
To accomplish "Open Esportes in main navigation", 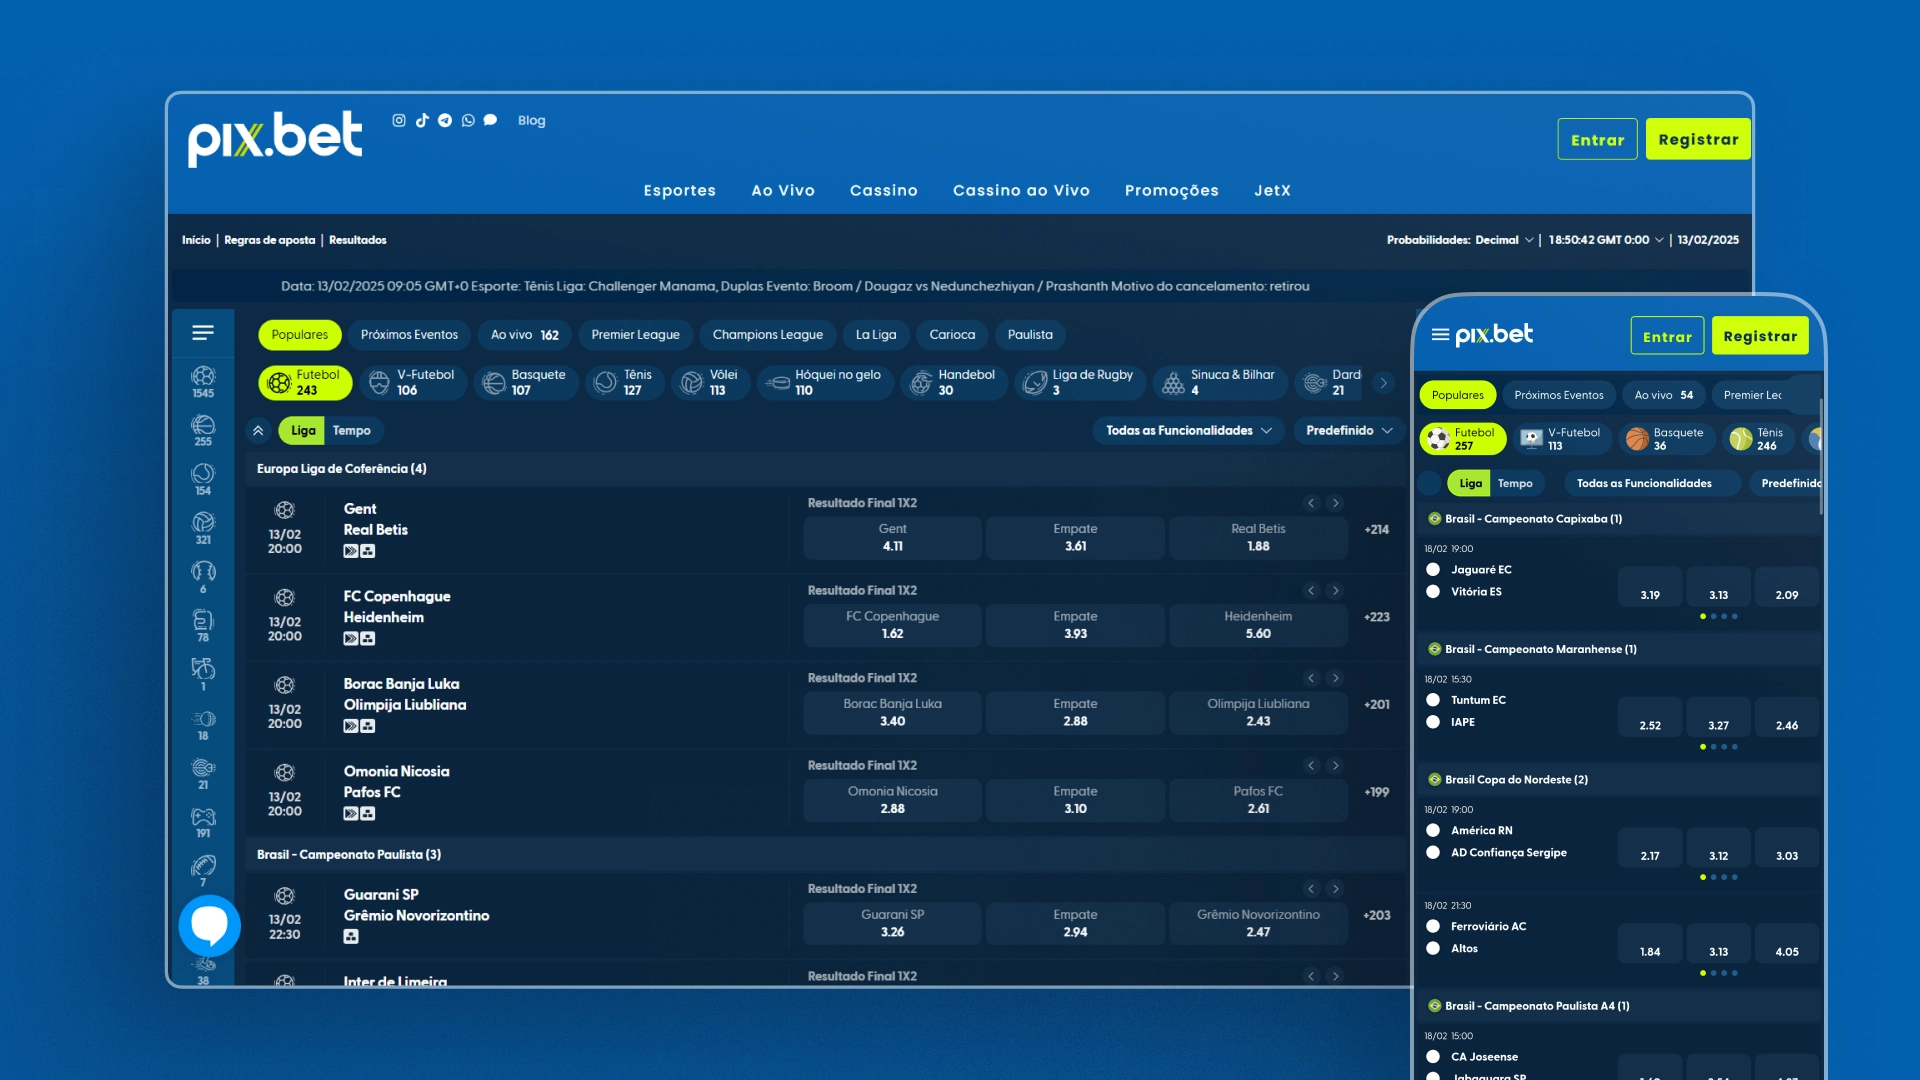I will pos(680,191).
